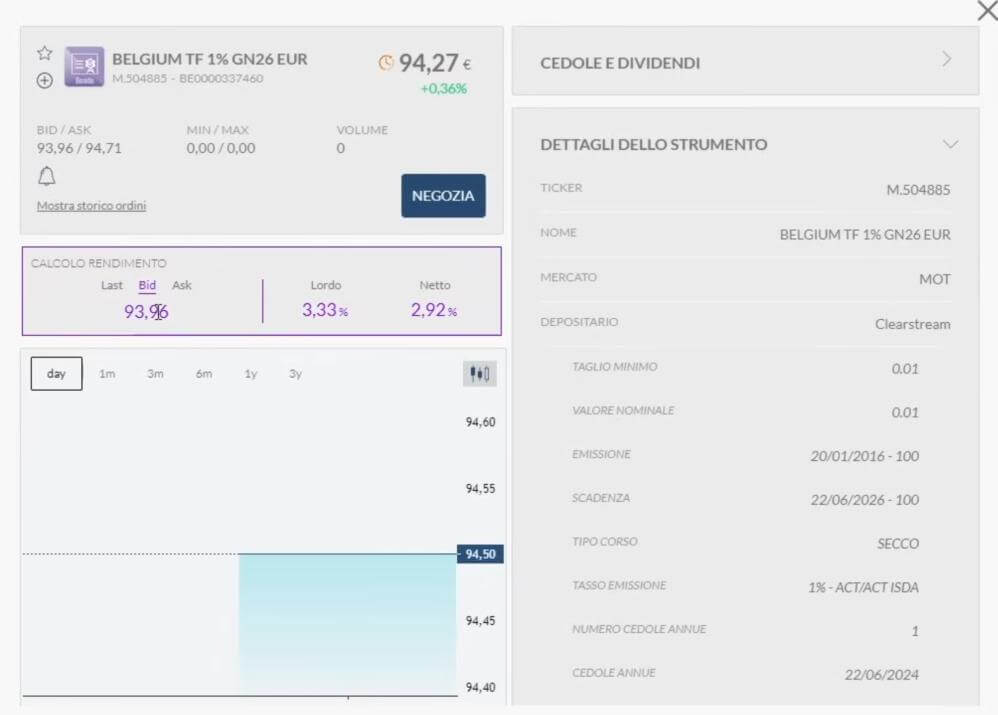This screenshot has width=998, height=715.
Task: Collapse the Dettagli dello Strumento section
Action: tap(949, 144)
